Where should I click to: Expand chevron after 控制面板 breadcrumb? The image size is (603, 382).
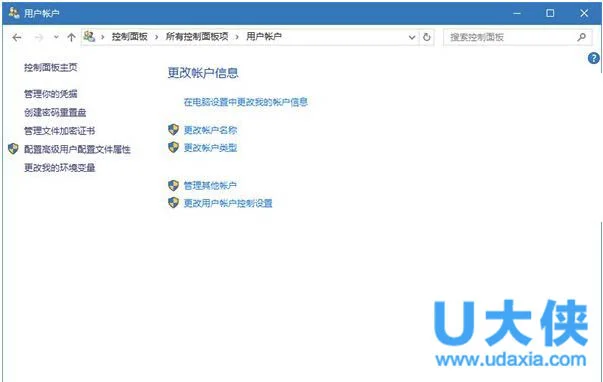coord(157,37)
